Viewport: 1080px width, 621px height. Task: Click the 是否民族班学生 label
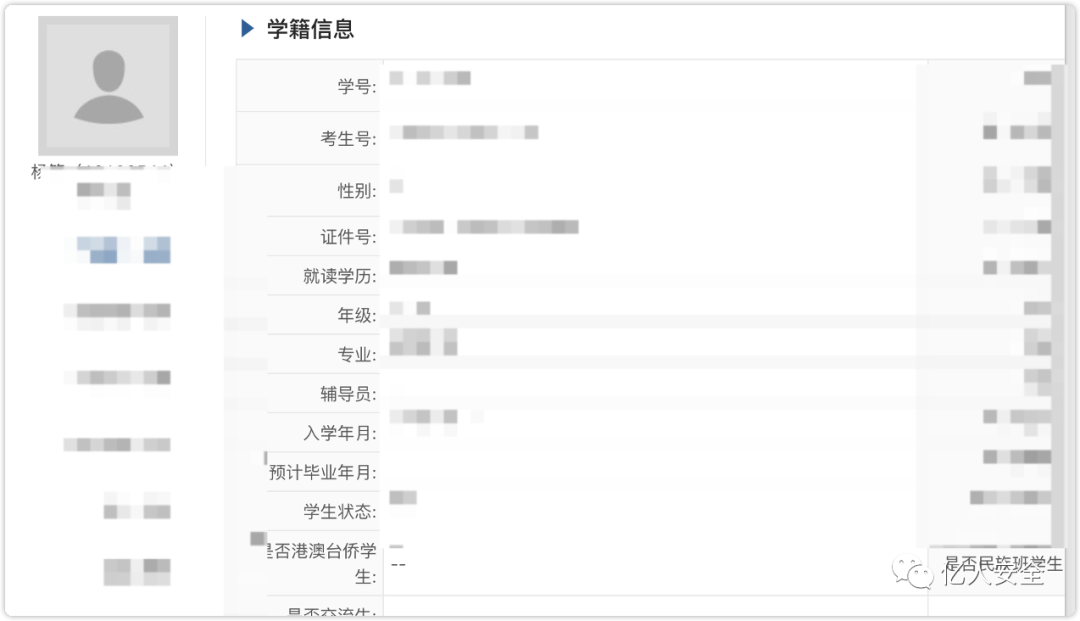click(x=1003, y=564)
